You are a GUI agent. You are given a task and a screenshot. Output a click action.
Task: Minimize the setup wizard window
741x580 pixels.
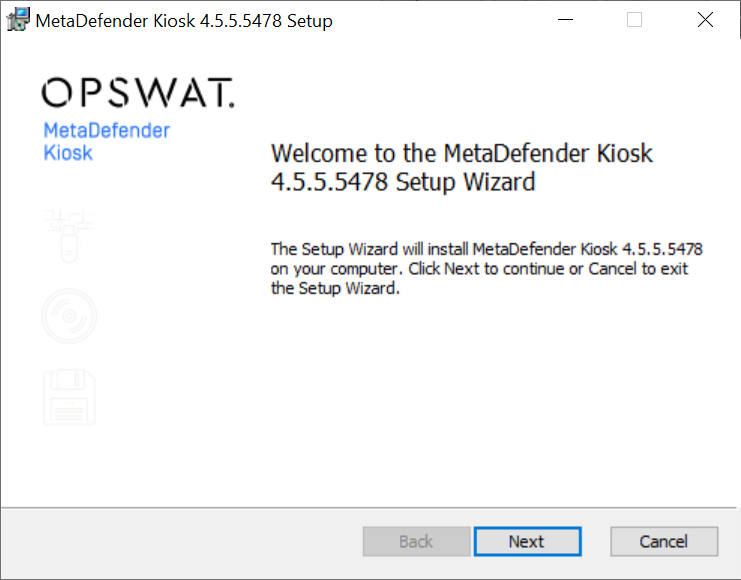pyautogui.click(x=565, y=20)
